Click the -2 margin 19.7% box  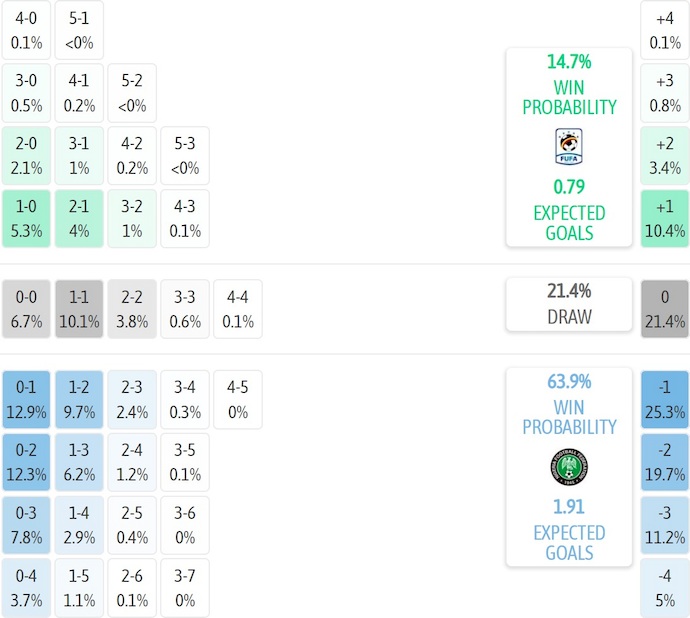(x=665, y=461)
